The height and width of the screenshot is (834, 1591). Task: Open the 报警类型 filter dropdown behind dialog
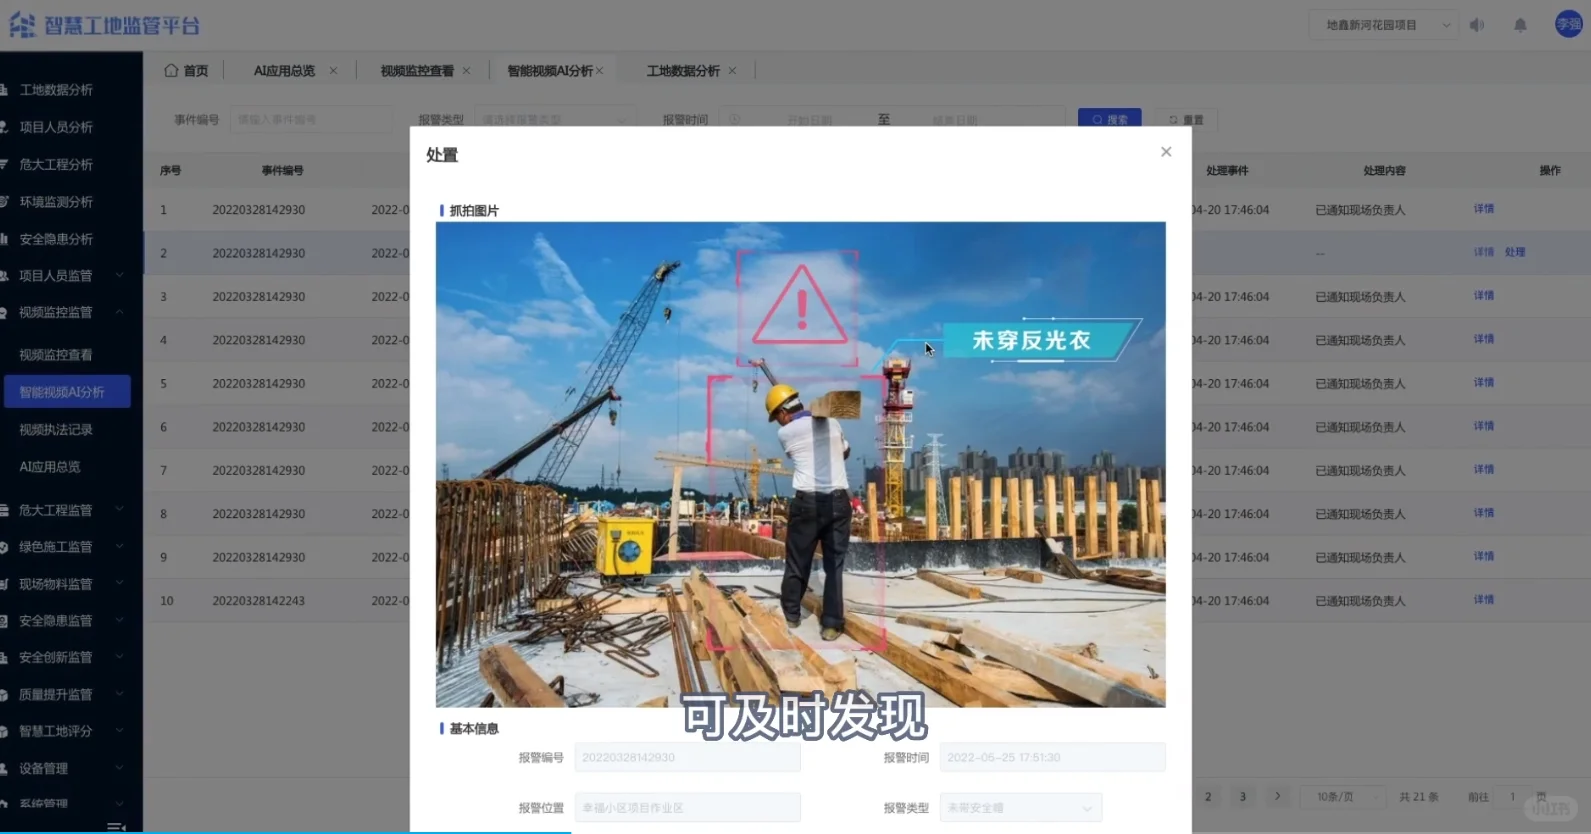click(555, 119)
